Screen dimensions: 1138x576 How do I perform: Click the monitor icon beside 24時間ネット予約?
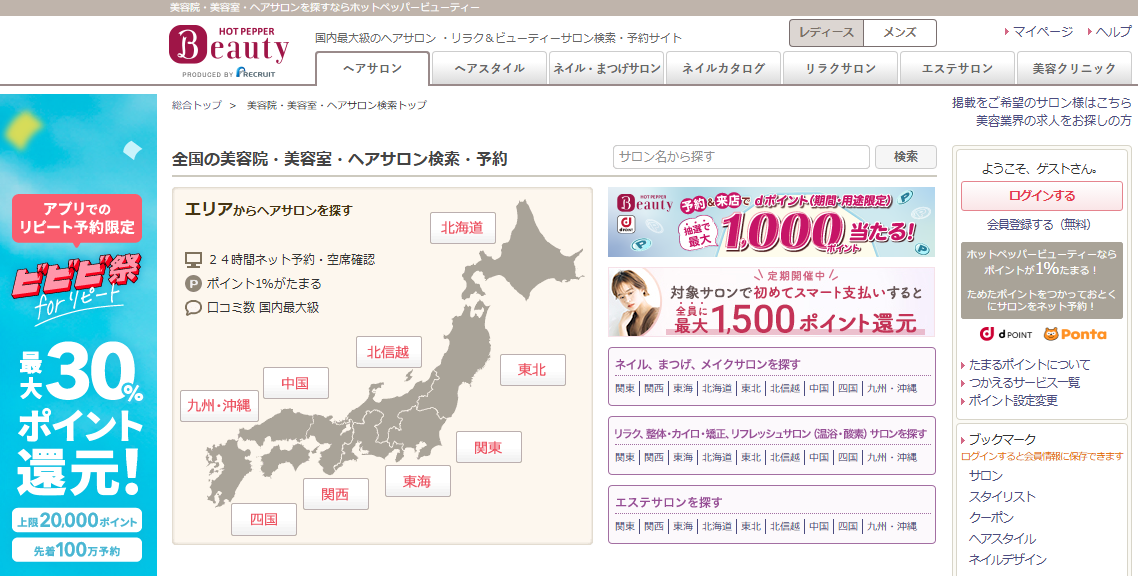(x=193, y=260)
